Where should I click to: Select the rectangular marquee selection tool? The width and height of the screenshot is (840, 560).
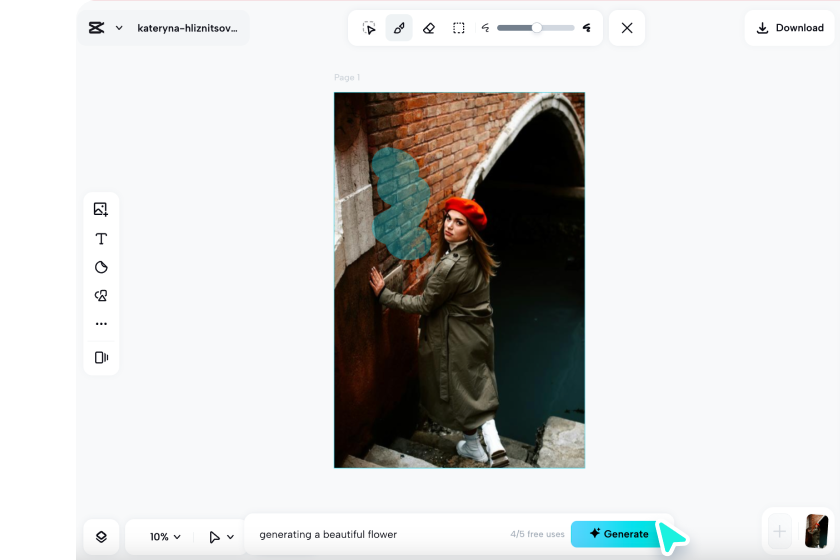pos(459,28)
